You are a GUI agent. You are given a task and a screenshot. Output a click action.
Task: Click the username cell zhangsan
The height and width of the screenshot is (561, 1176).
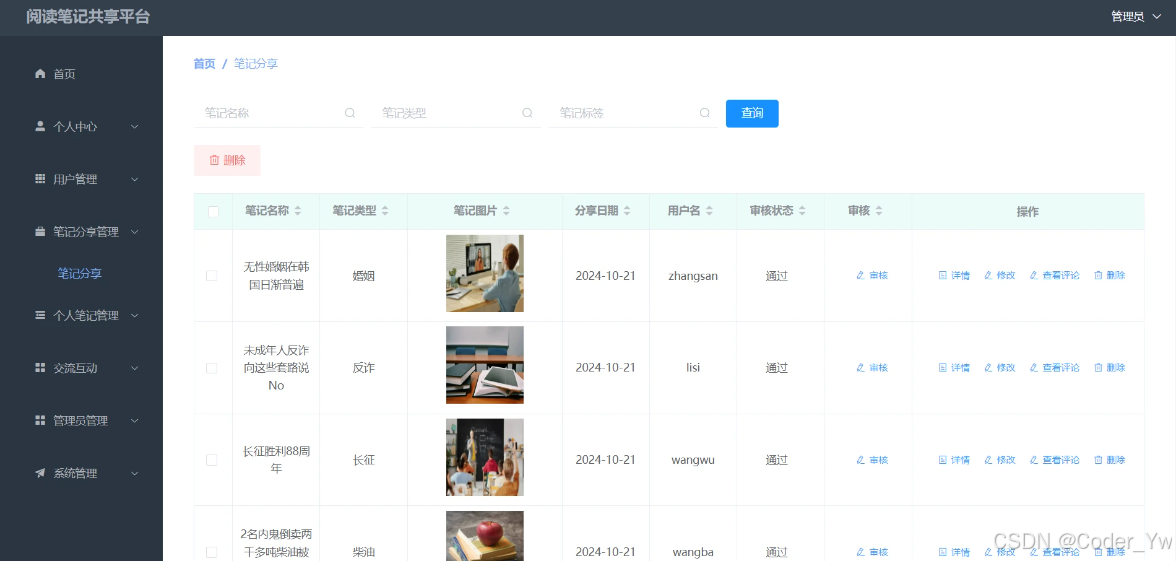[693, 275]
